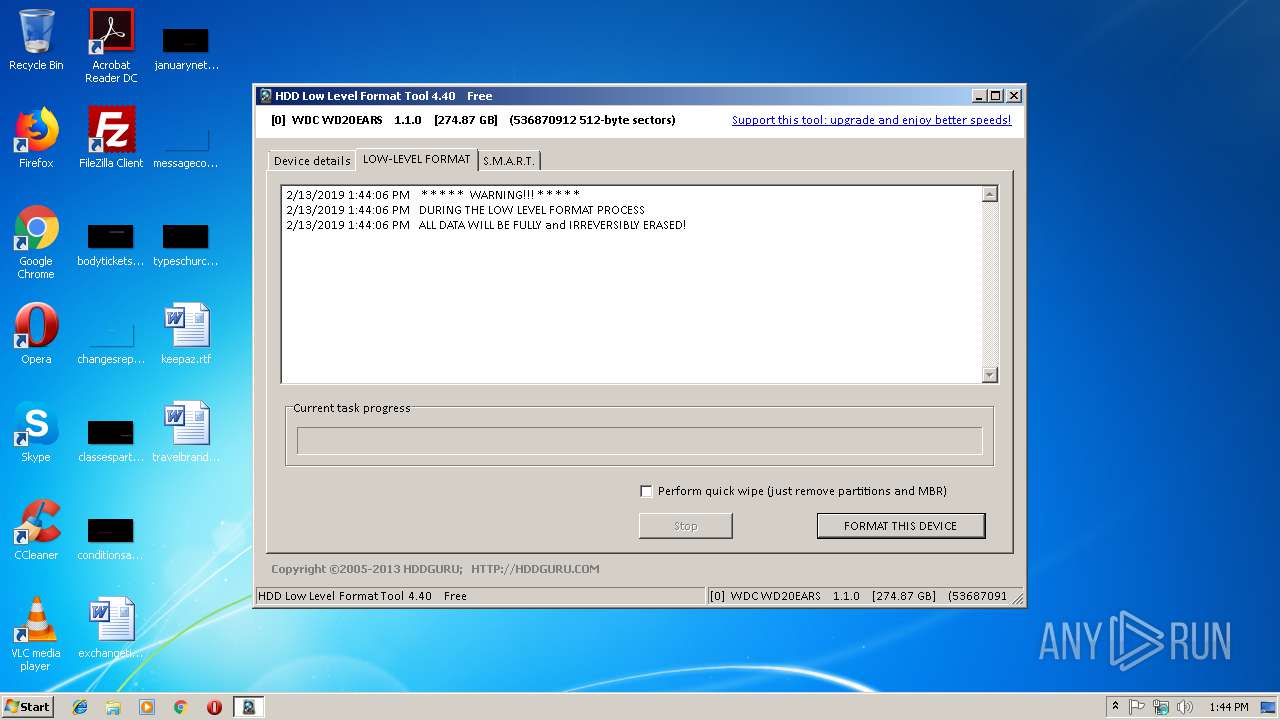
Task: Select LOW-LEVEL FORMAT tab
Action: 416,159
